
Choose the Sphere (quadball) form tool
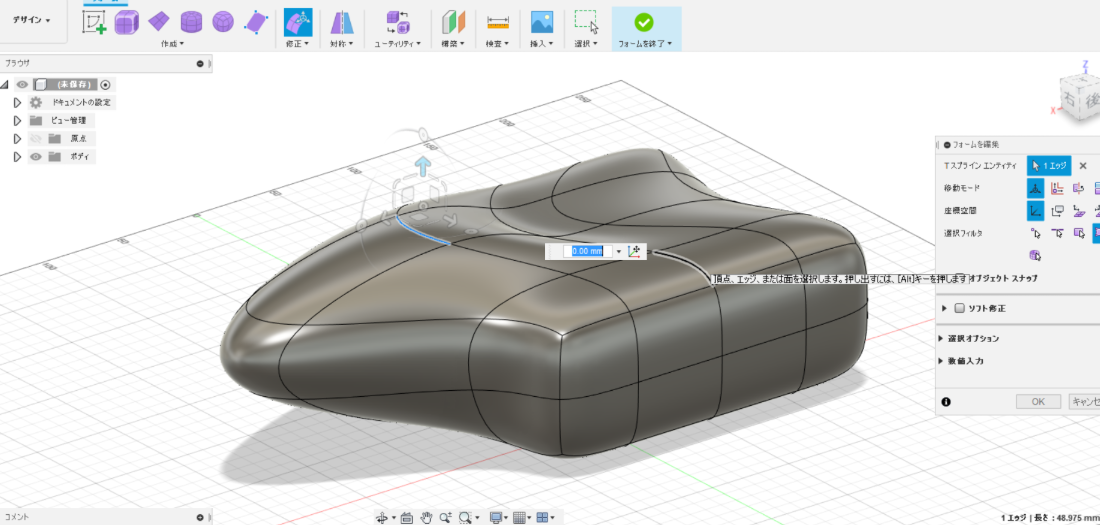click(223, 22)
